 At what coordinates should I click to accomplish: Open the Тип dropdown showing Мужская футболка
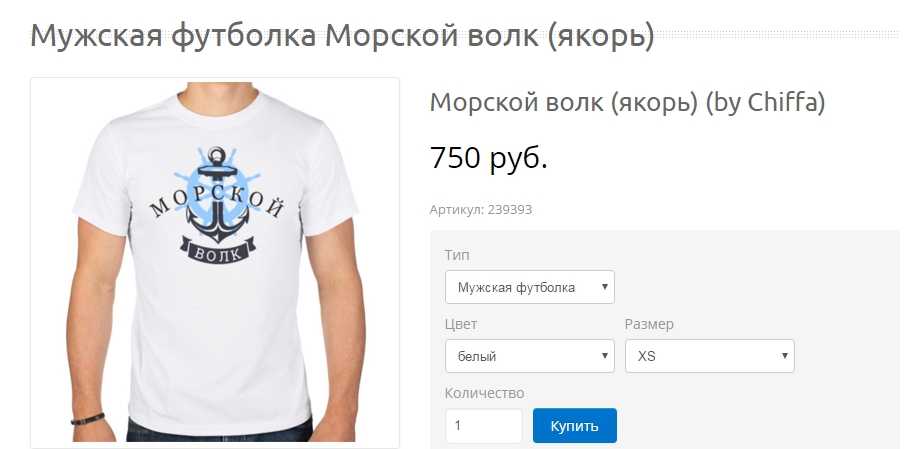click(529, 287)
